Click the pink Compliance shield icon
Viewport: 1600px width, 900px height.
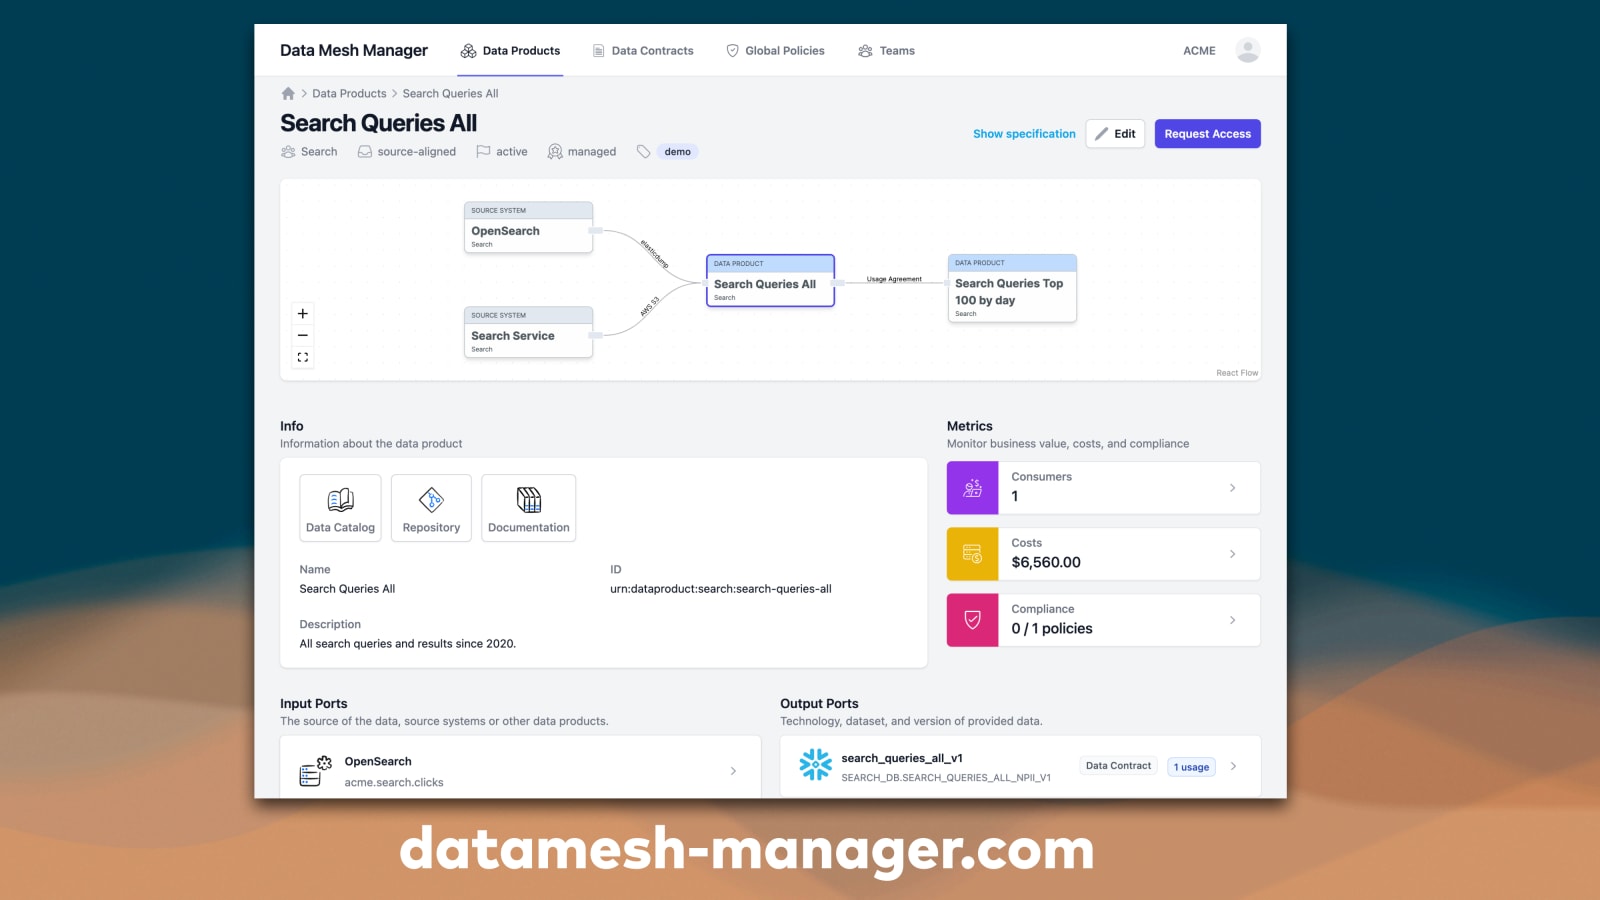point(972,620)
